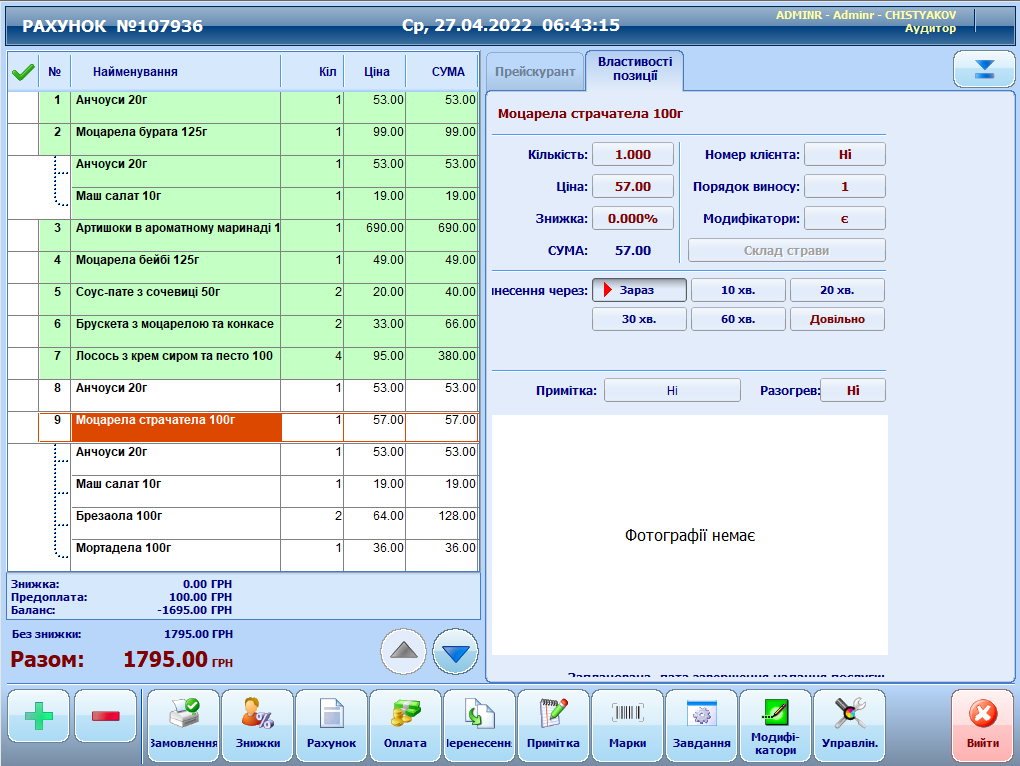The height and width of the screenshot is (766, 1020).
Task: Collapse panel with the top-right down arrow
Action: (984, 69)
